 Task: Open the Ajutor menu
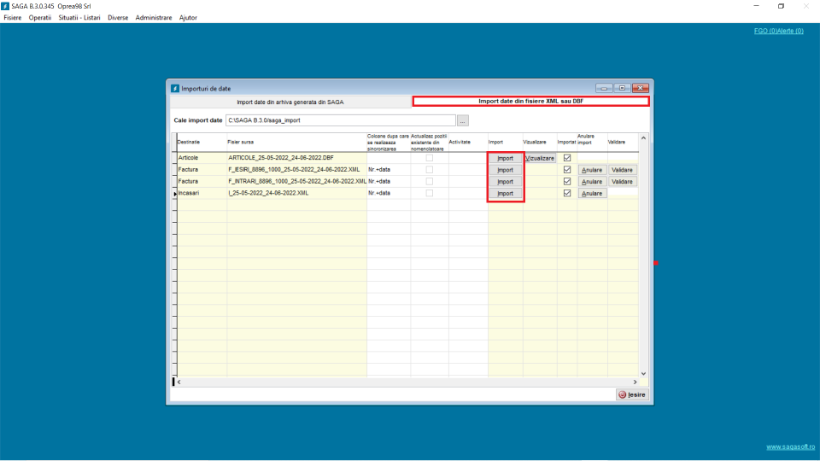click(188, 18)
